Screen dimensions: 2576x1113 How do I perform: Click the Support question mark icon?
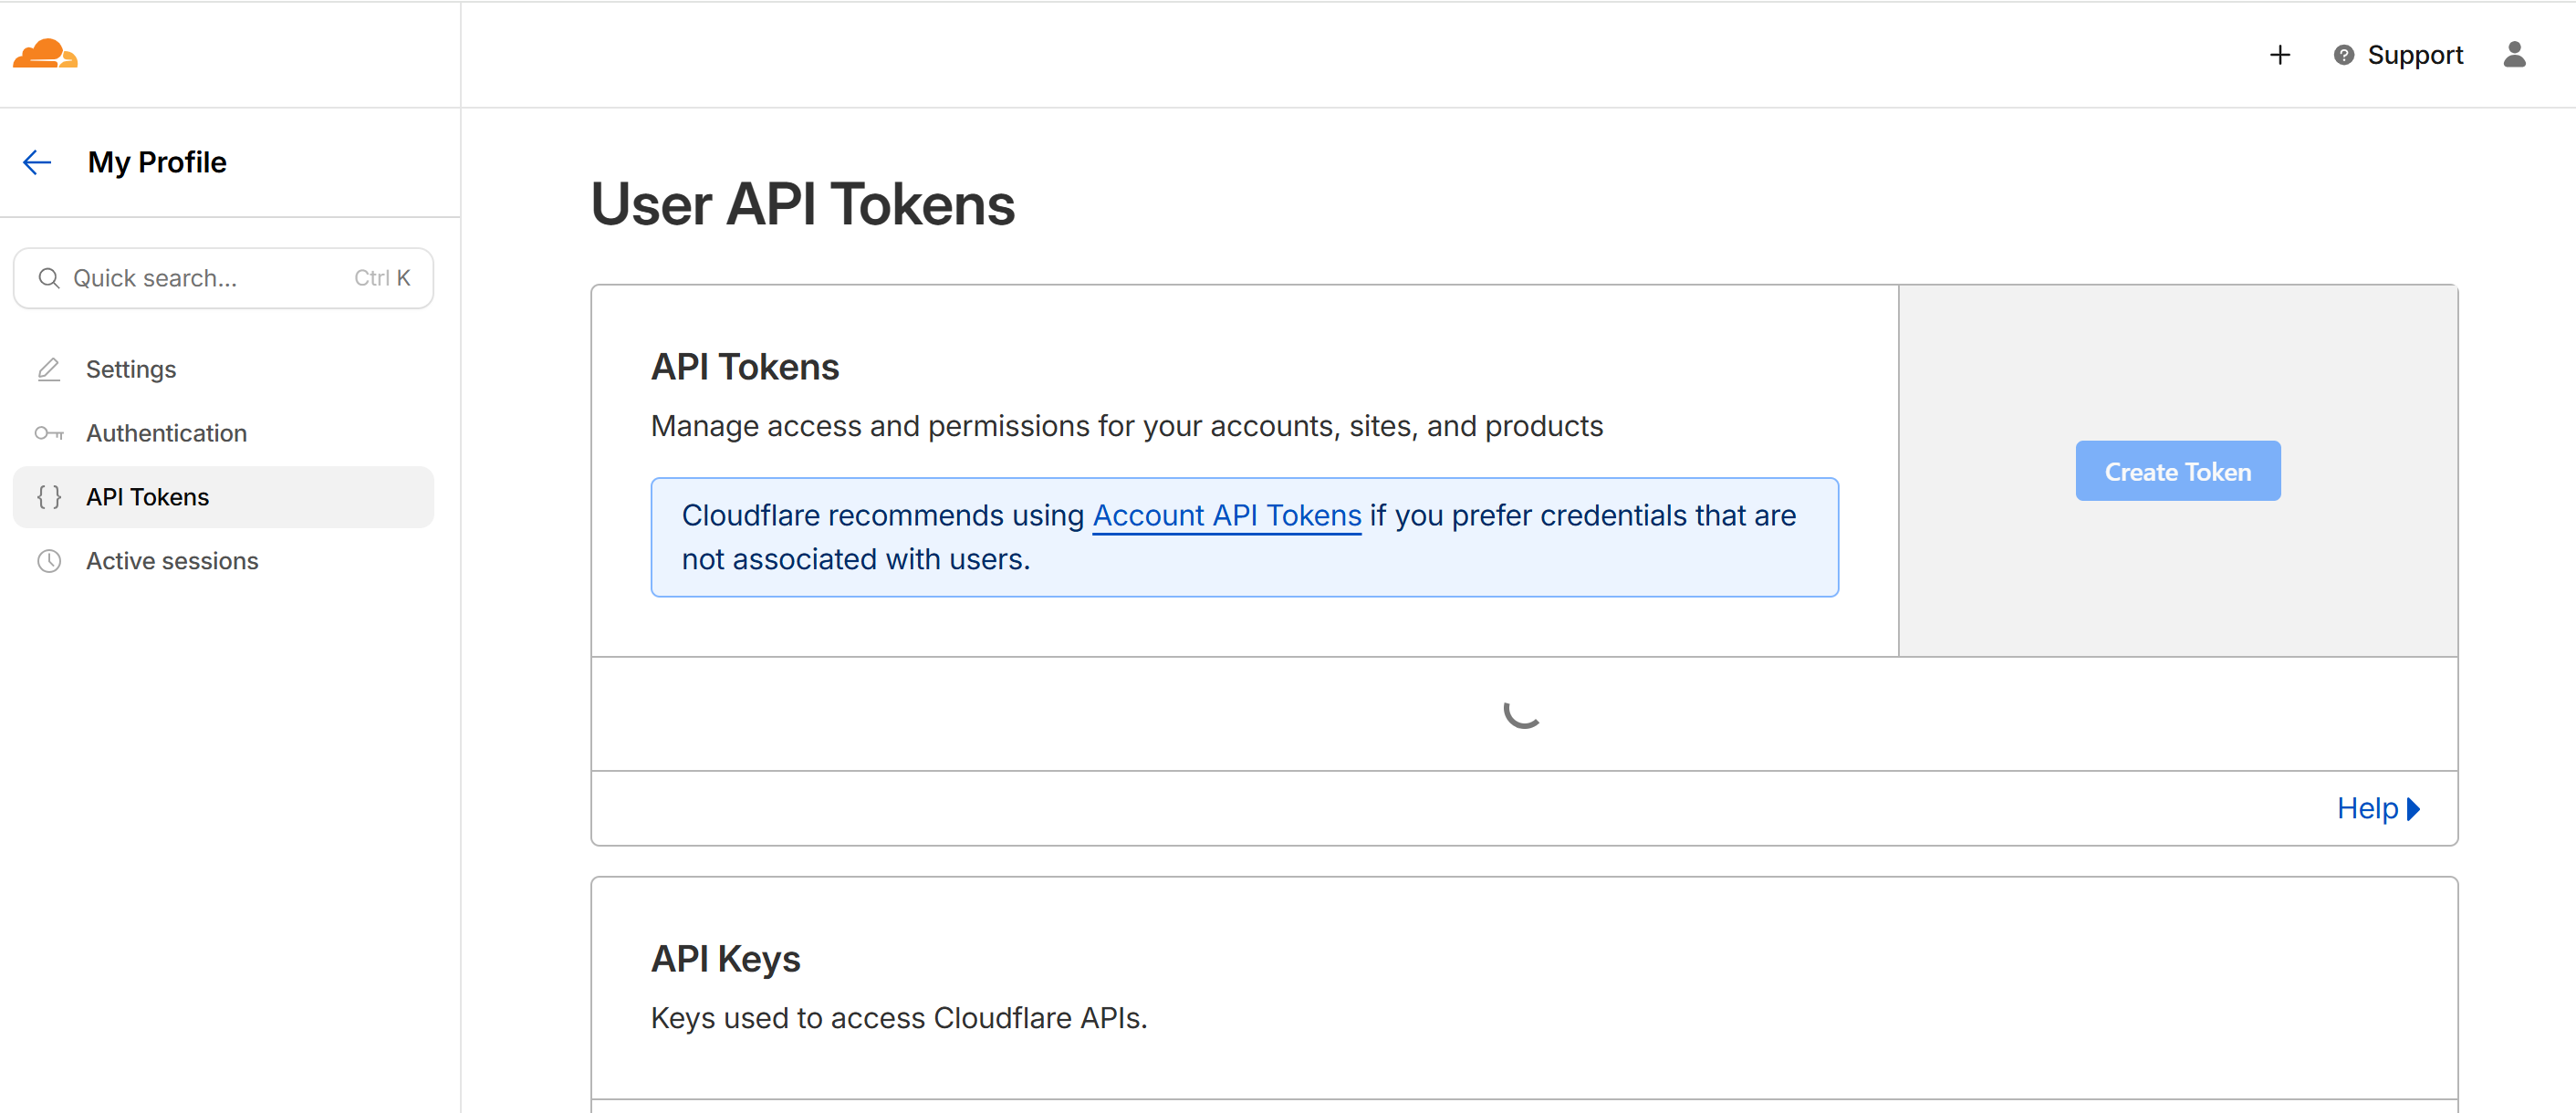tap(2344, 54)
